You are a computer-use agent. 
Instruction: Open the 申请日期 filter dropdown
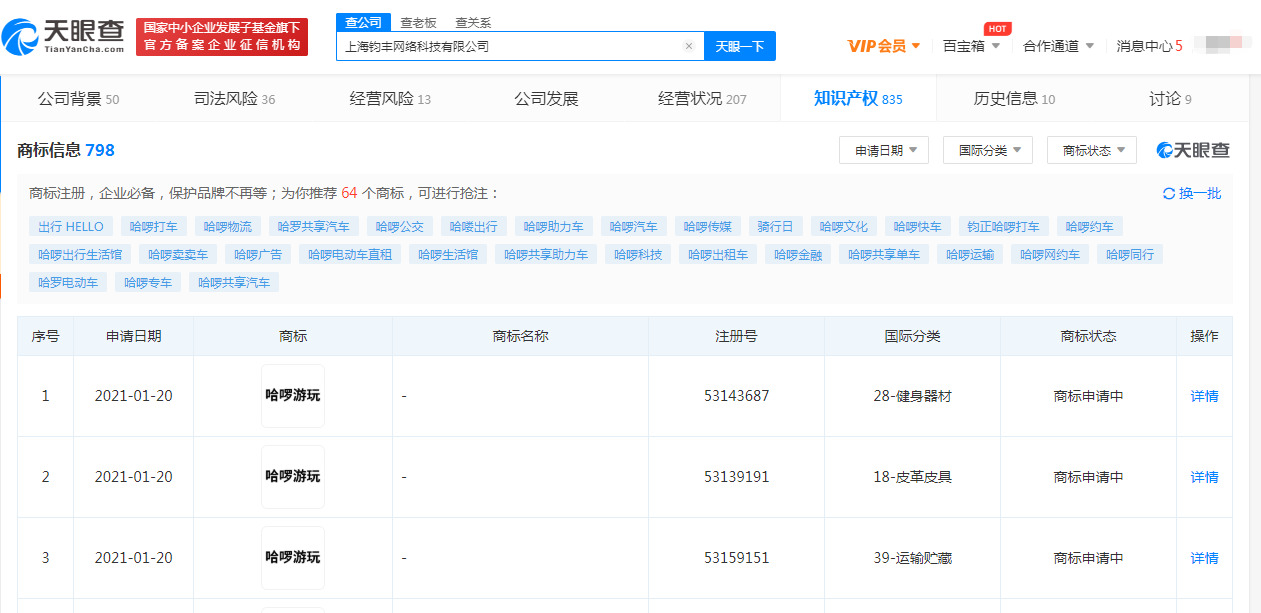tap(886, 150)
